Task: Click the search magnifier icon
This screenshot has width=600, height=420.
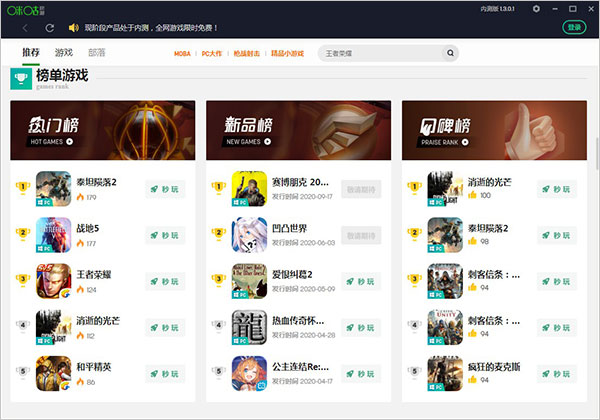Action: (x=450, y=53)
